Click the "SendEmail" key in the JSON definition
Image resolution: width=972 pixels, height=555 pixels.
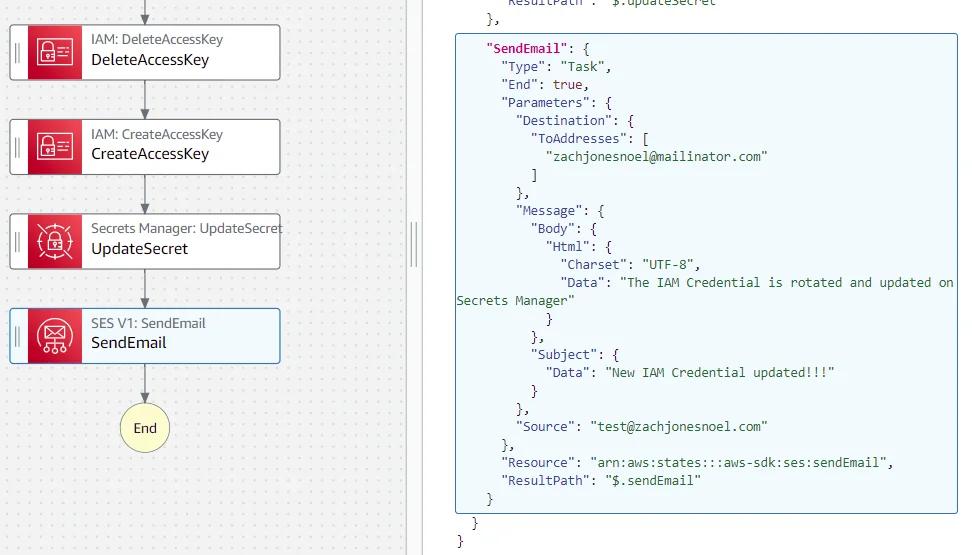[526, 48]
